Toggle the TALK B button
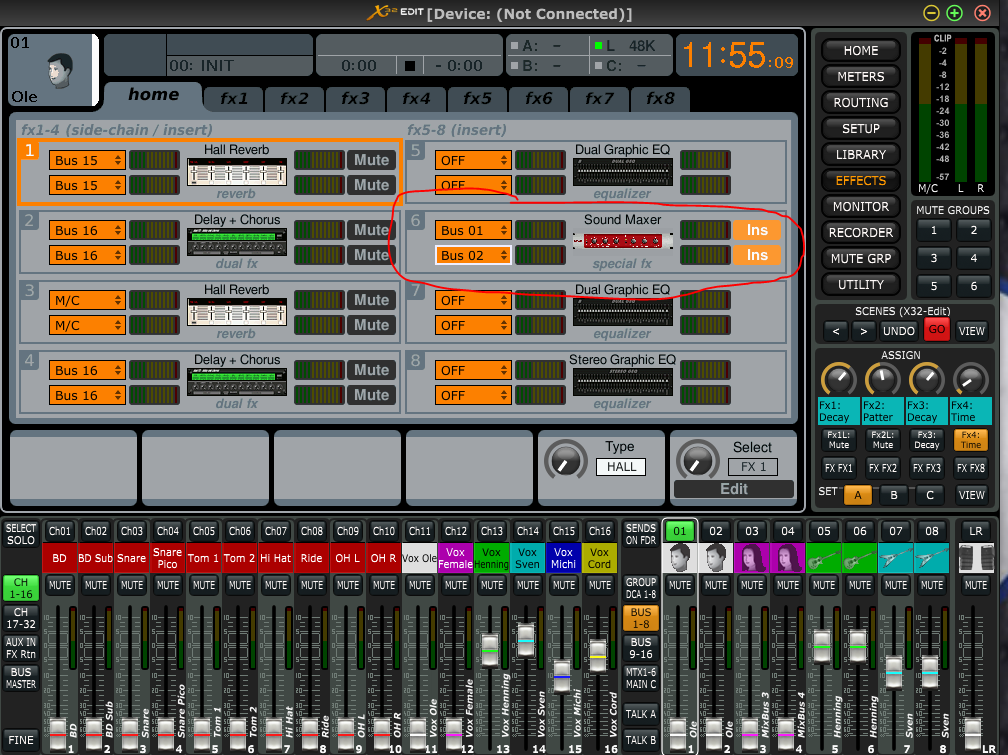The height and width of the screenshot is (755, 1008). pos(640,740)
